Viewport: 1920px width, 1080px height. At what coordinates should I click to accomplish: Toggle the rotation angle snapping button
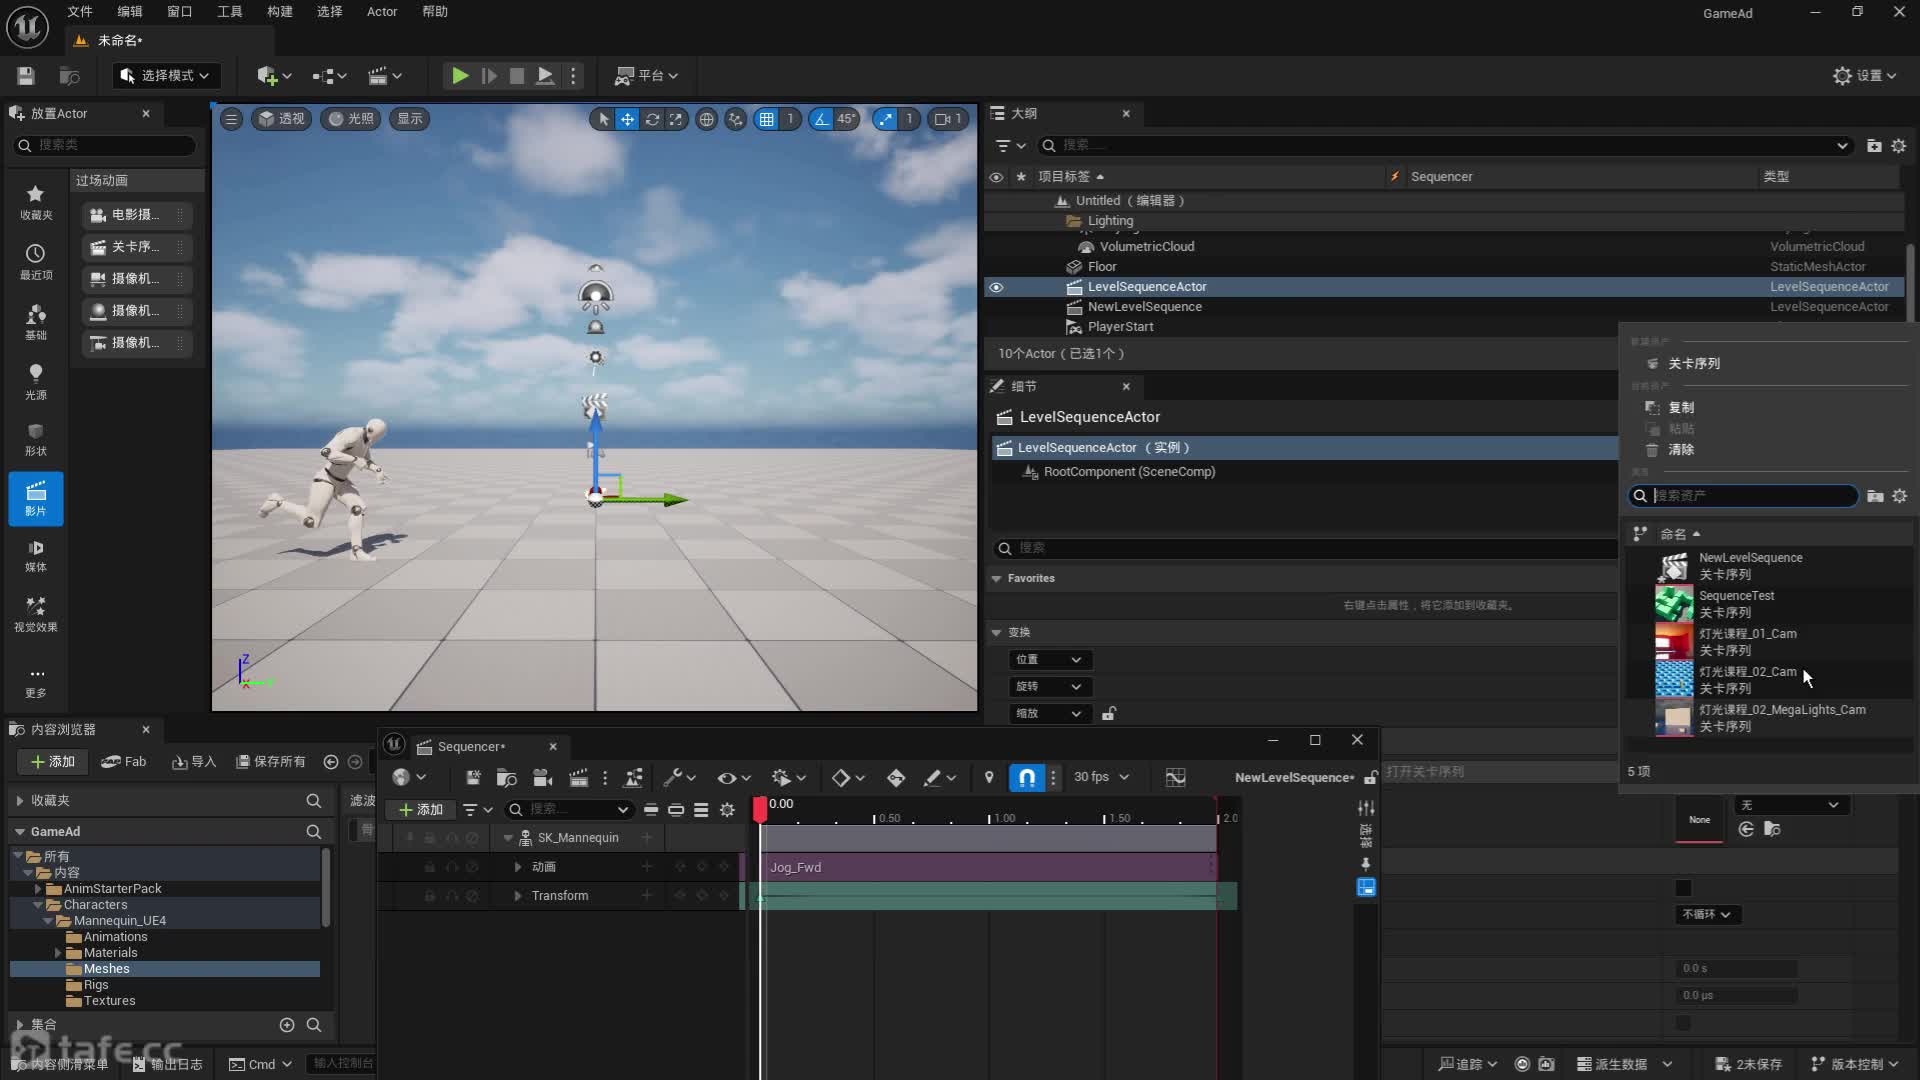(x=821, y=119)
